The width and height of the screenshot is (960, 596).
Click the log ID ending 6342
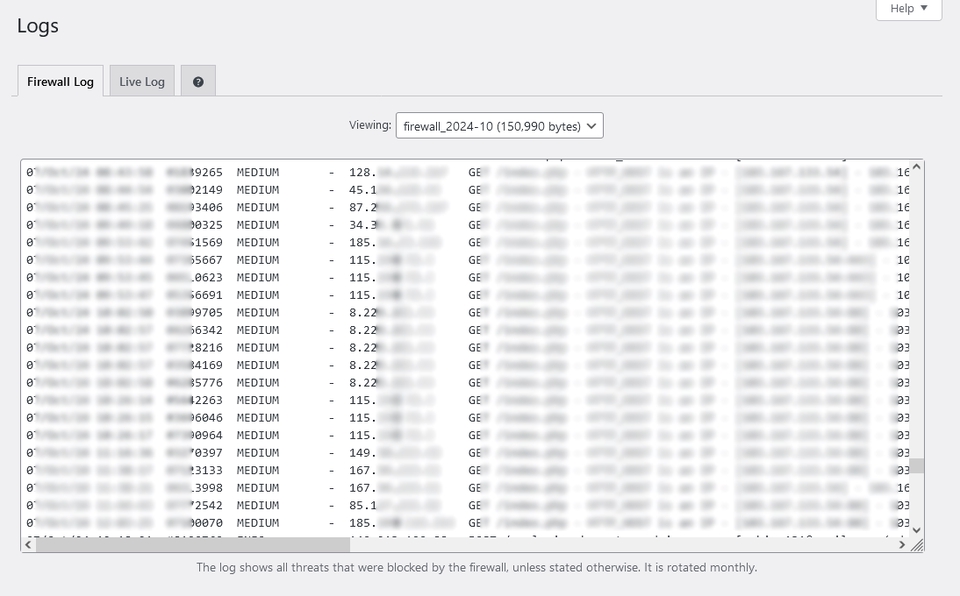pos(195,330)
